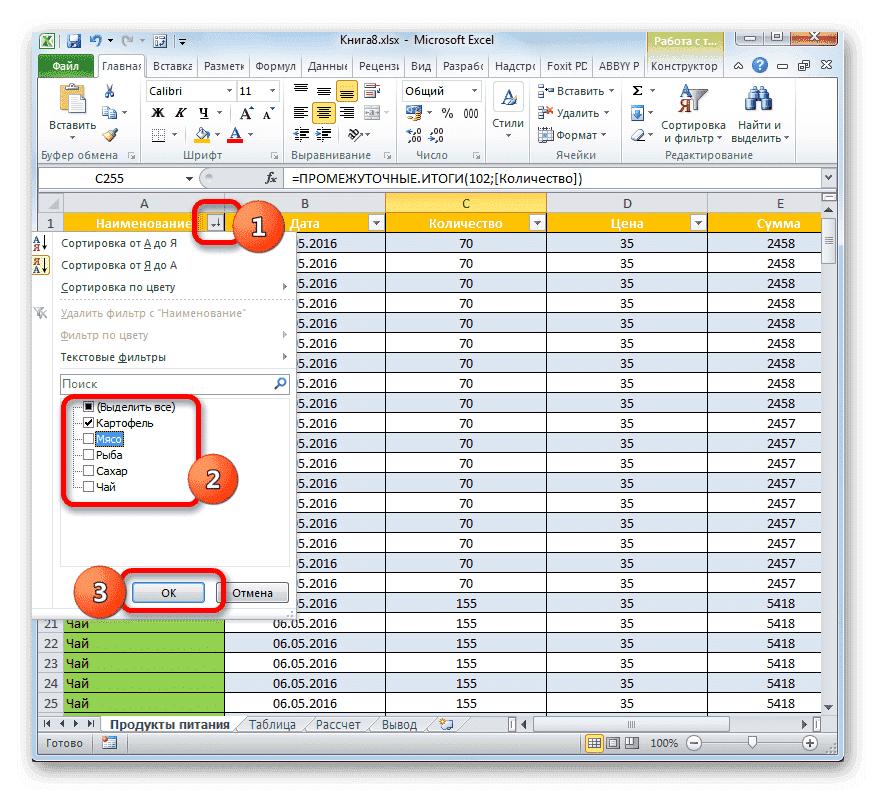Open the font size dropdown
This screenshot has height=794, width=876.
[x=270, y=90]
